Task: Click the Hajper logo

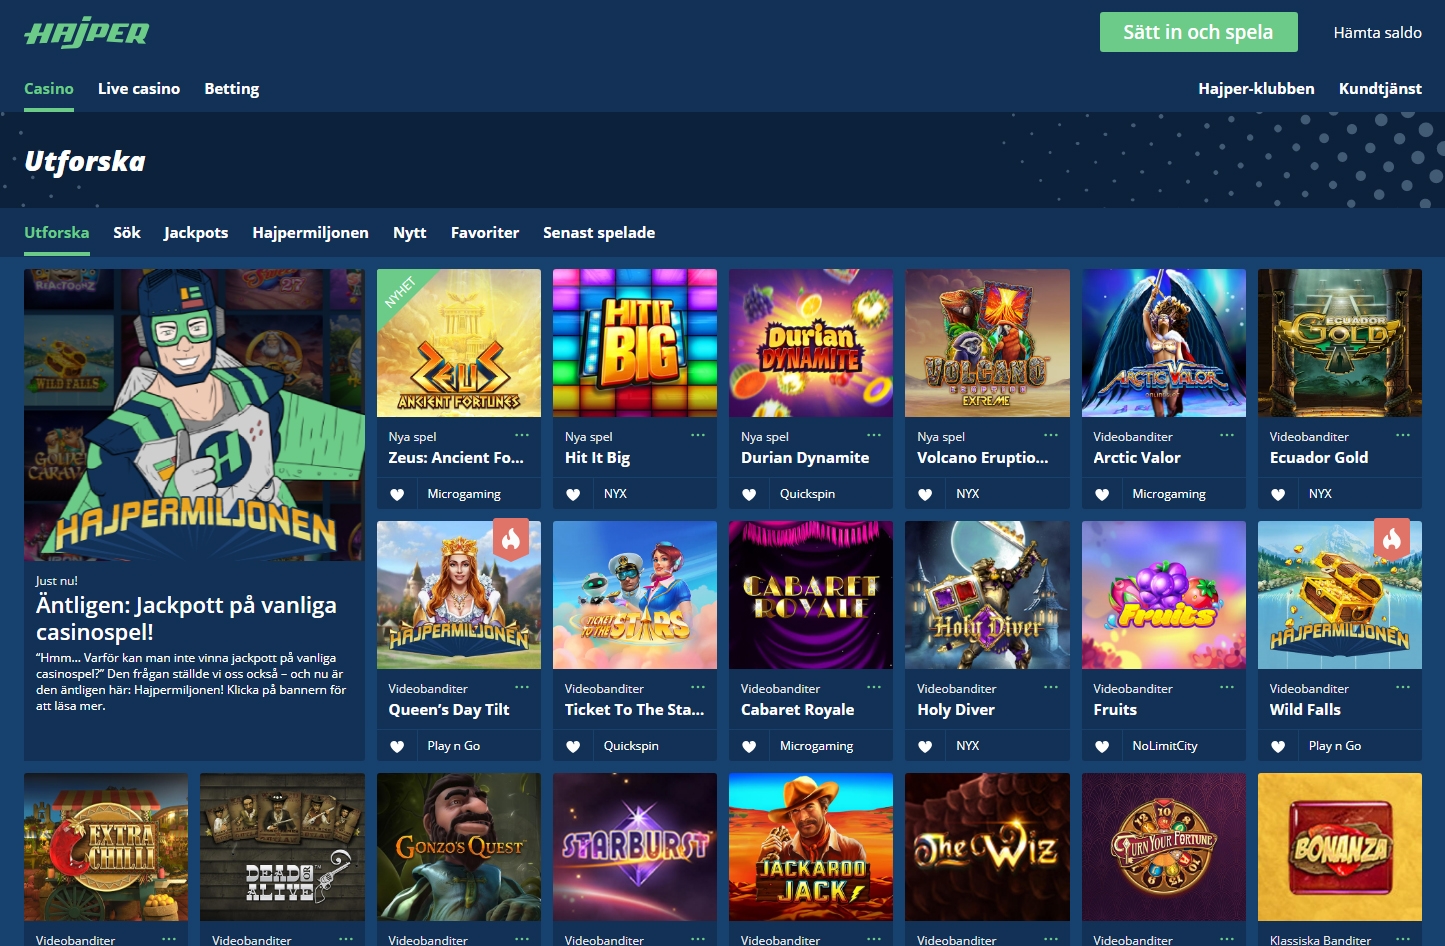Action: 87,32
